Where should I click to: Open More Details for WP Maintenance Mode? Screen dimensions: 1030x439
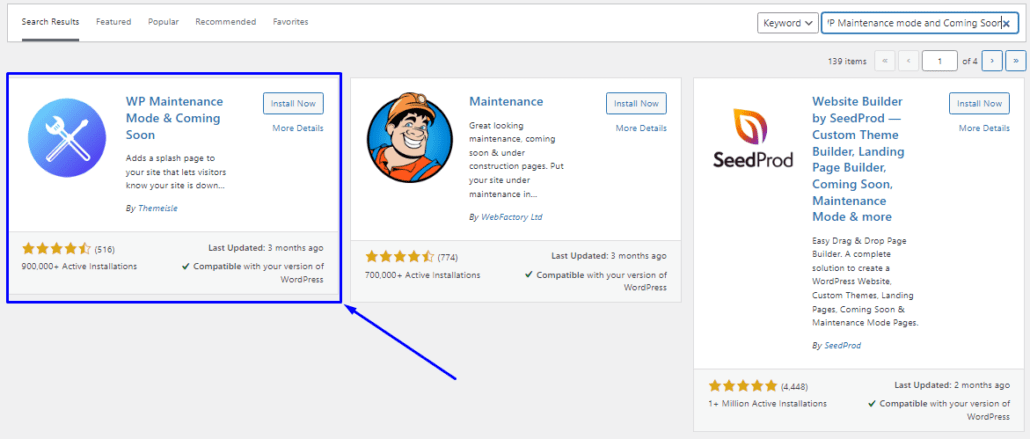point(298,128)
